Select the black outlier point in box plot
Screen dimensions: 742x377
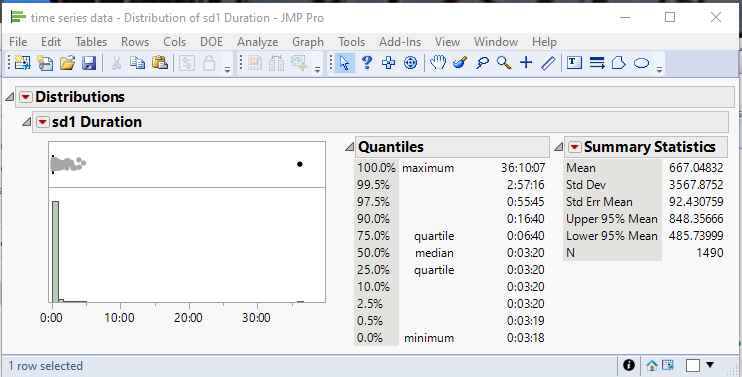(300, 164)
